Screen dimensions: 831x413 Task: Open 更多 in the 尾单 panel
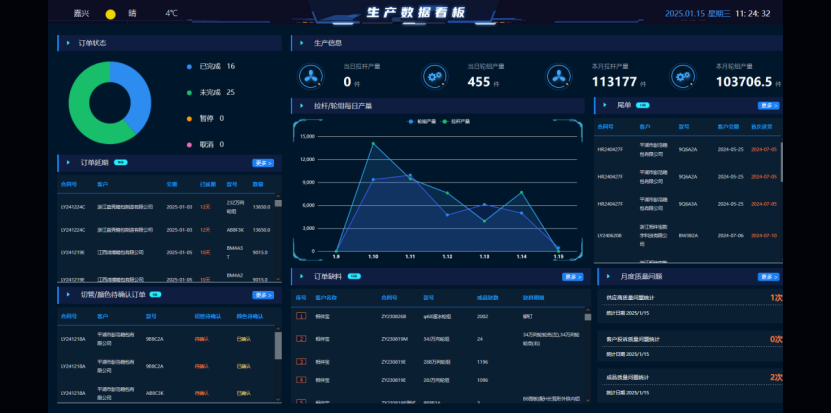[x=768, y=105]
